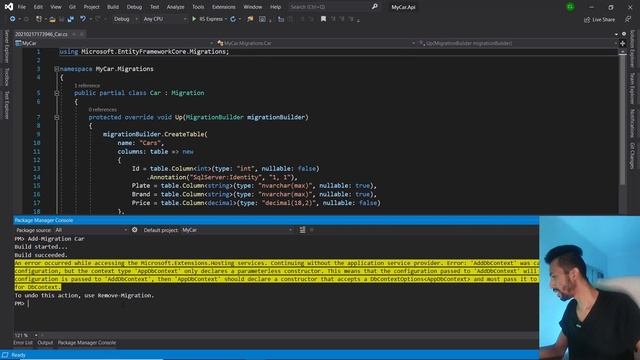Start debugging with the green play icon

(x=194, y=19)
